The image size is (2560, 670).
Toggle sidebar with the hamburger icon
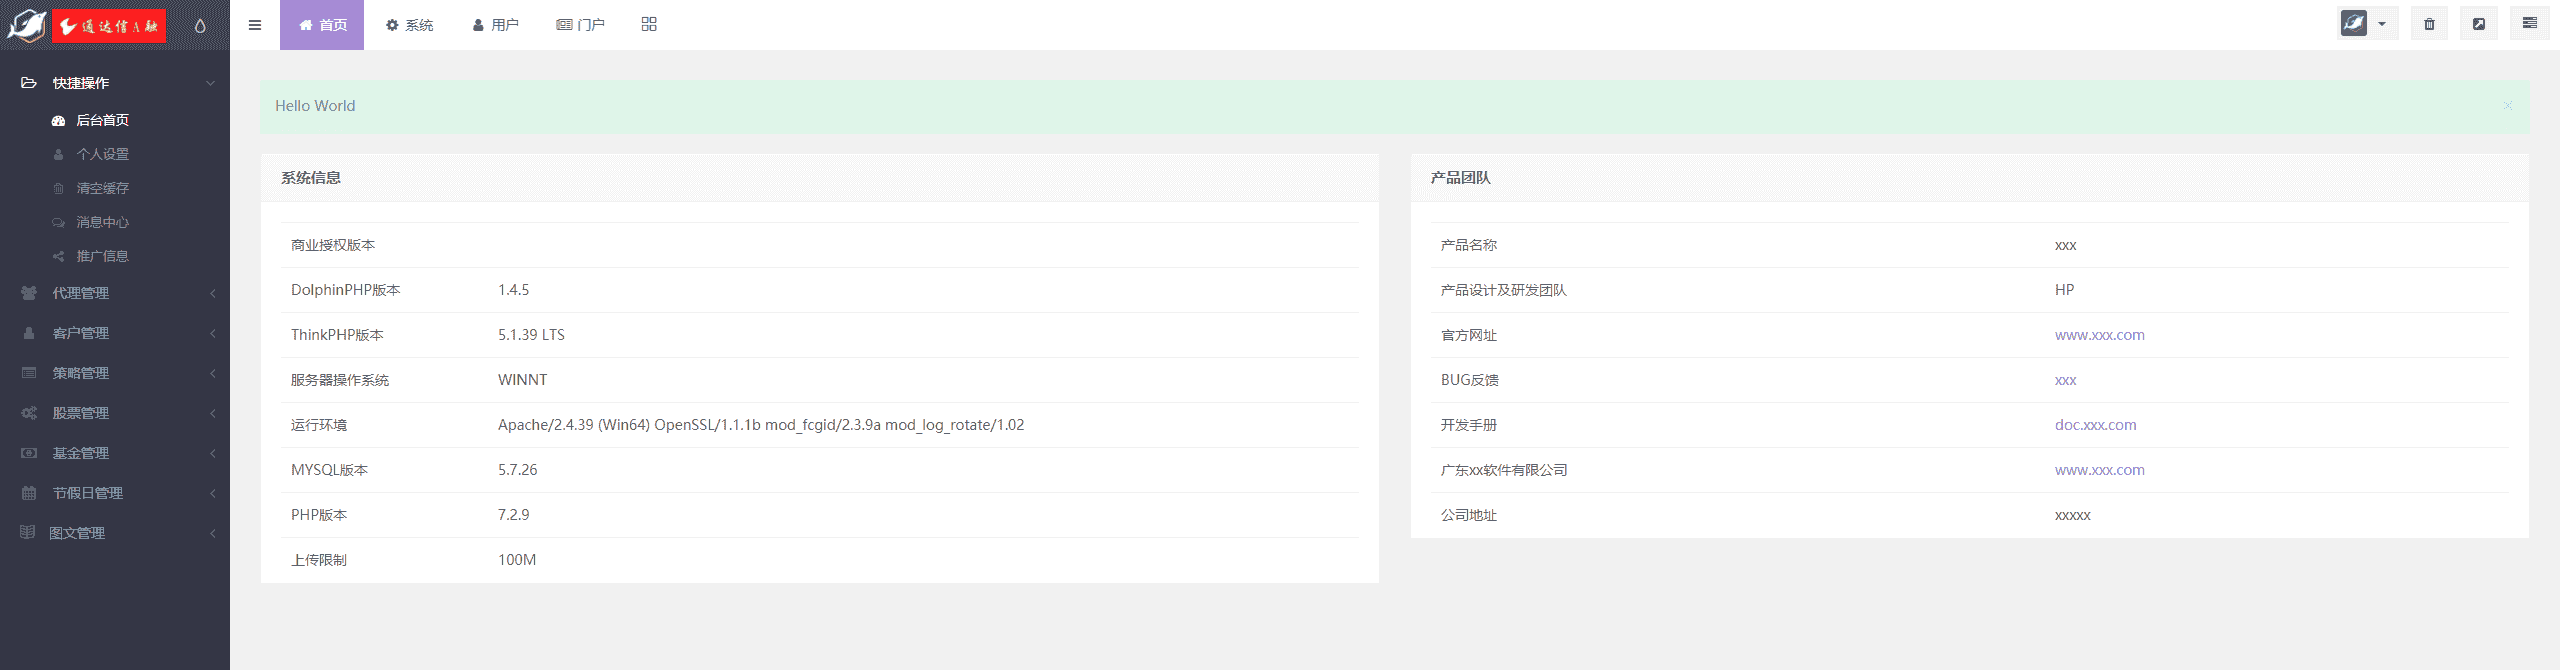pos(255,25)
